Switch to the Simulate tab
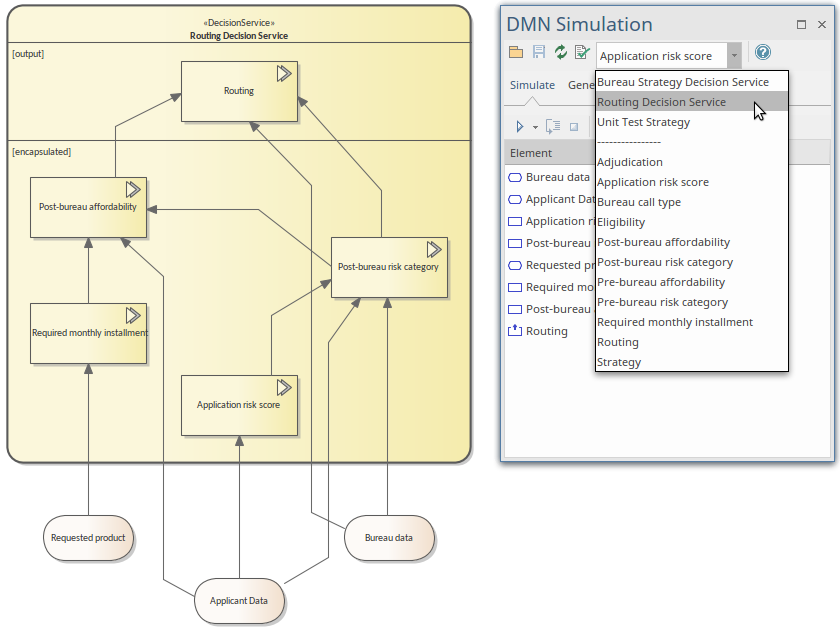Viewport: 840px width, 631px height. tap(533, 85)
